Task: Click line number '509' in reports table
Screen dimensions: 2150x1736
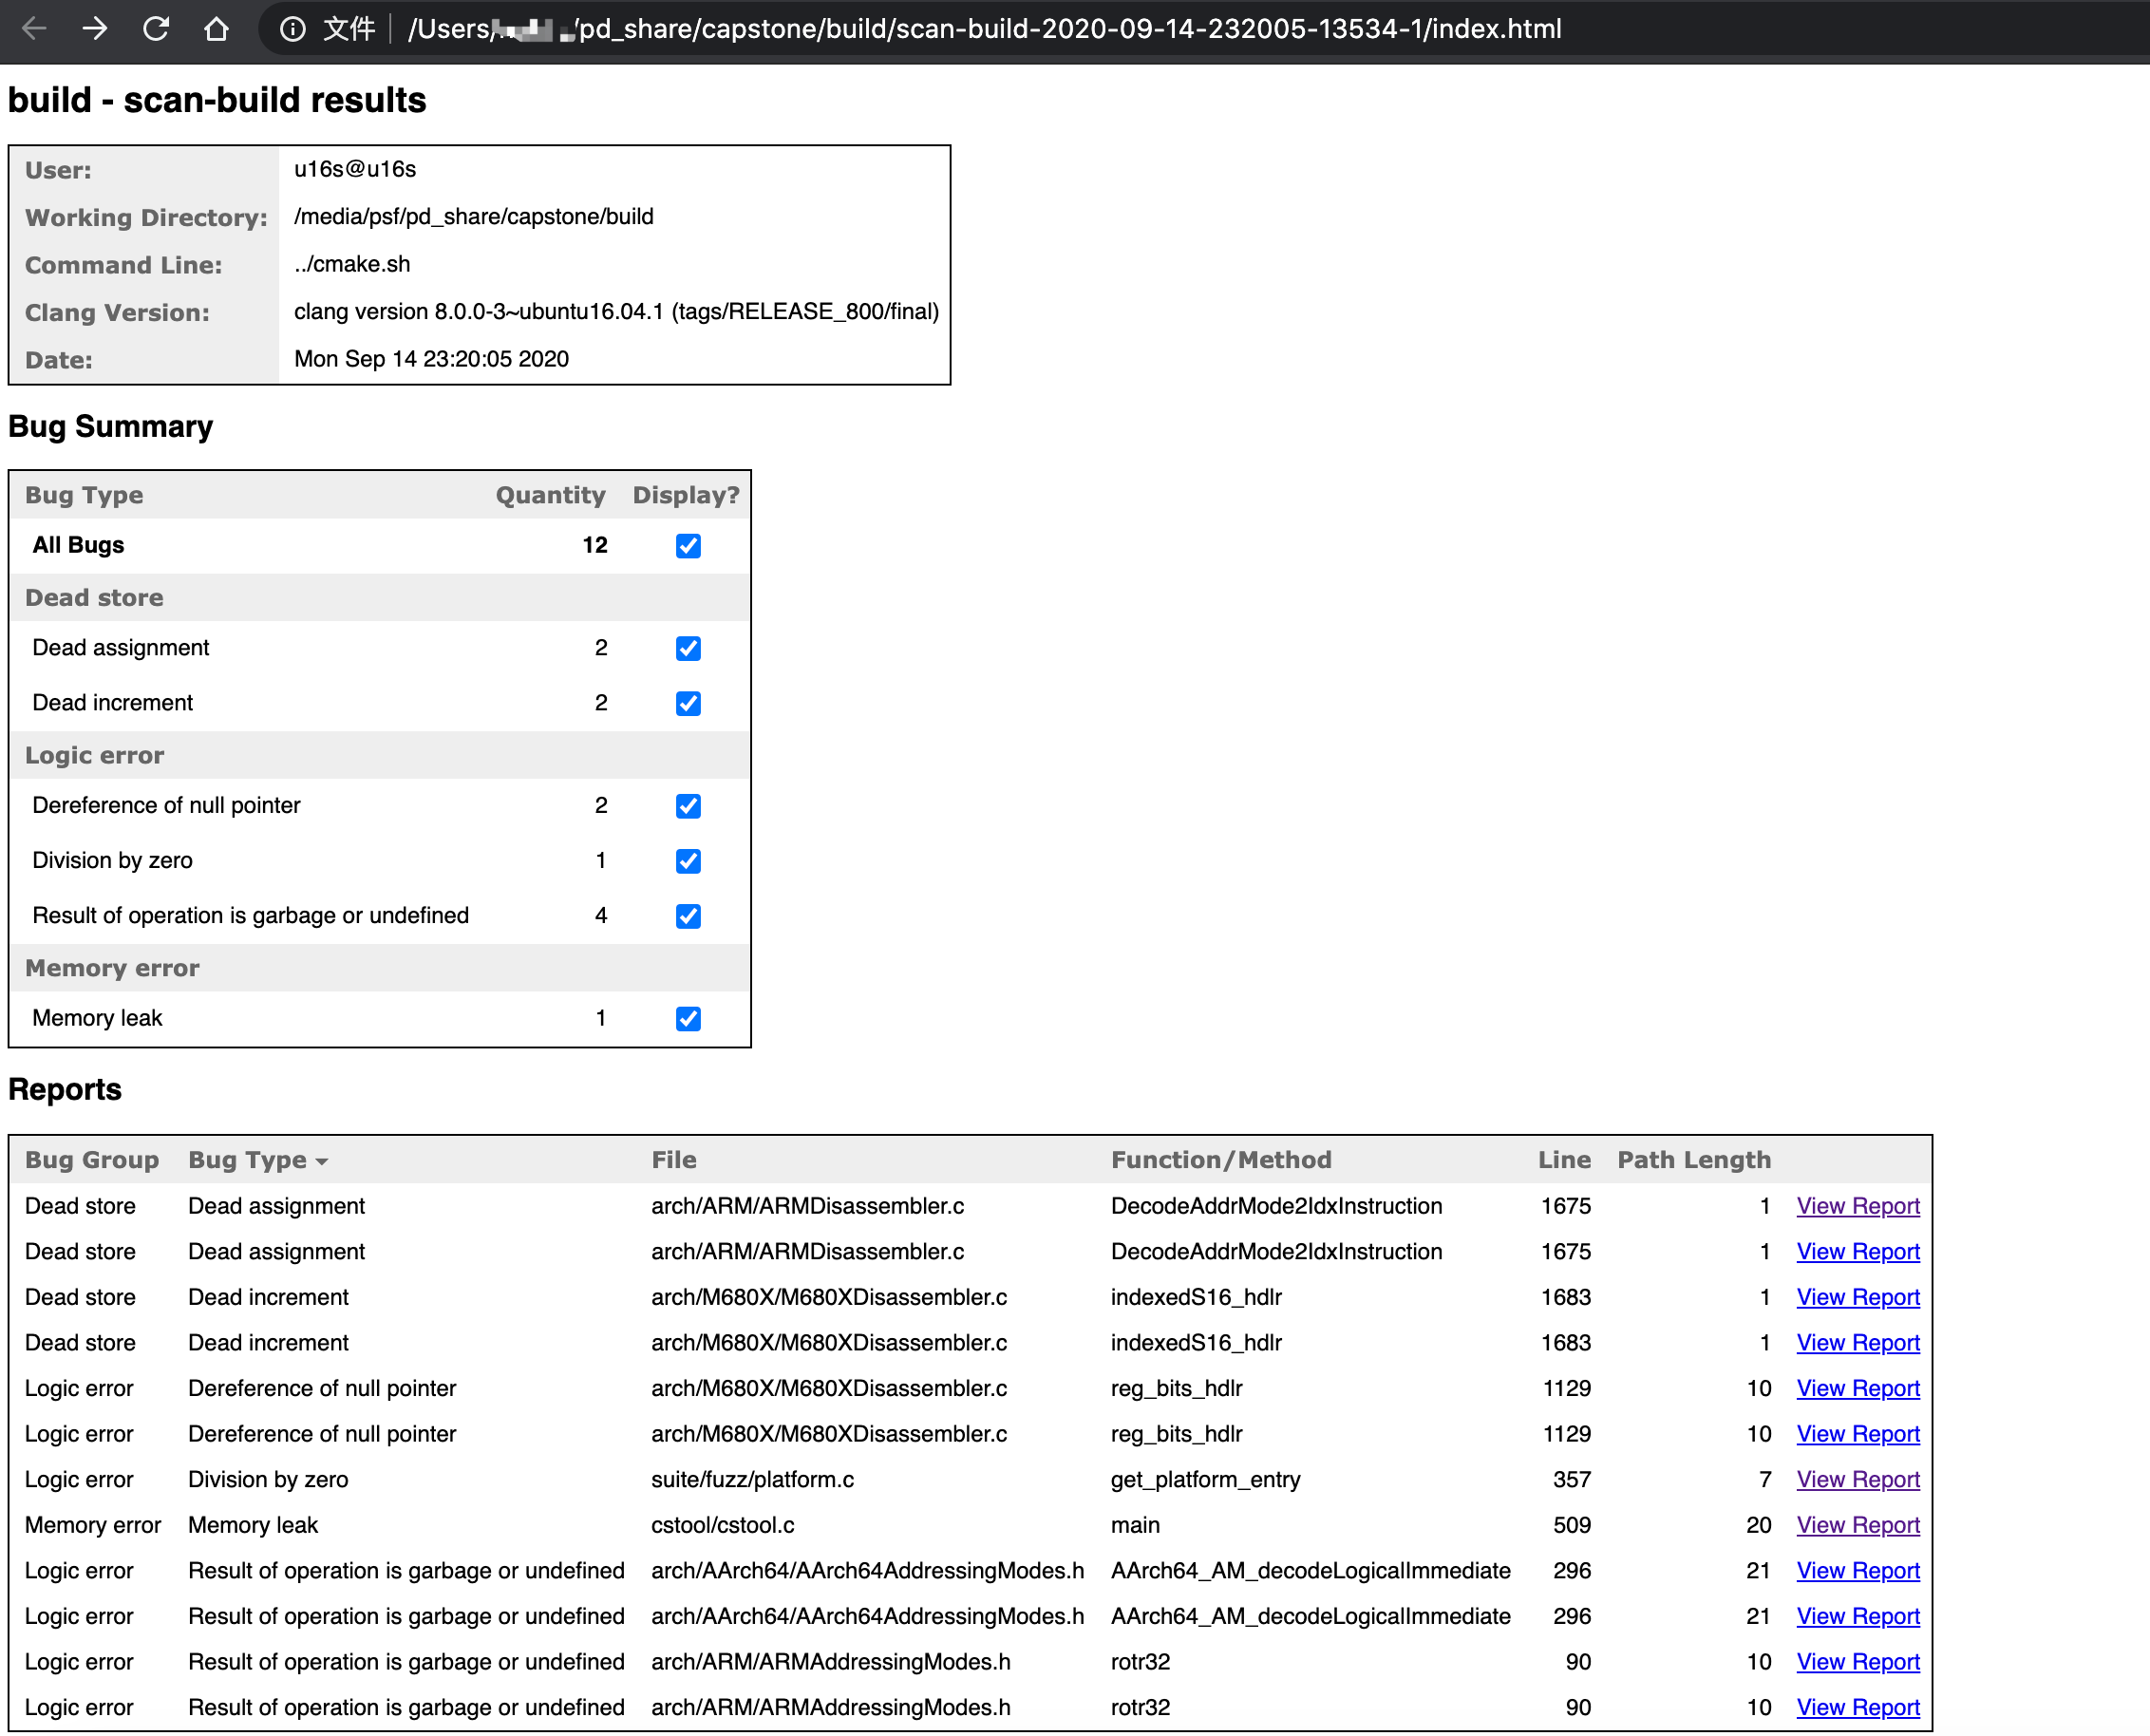Action: (1572, 1525)
